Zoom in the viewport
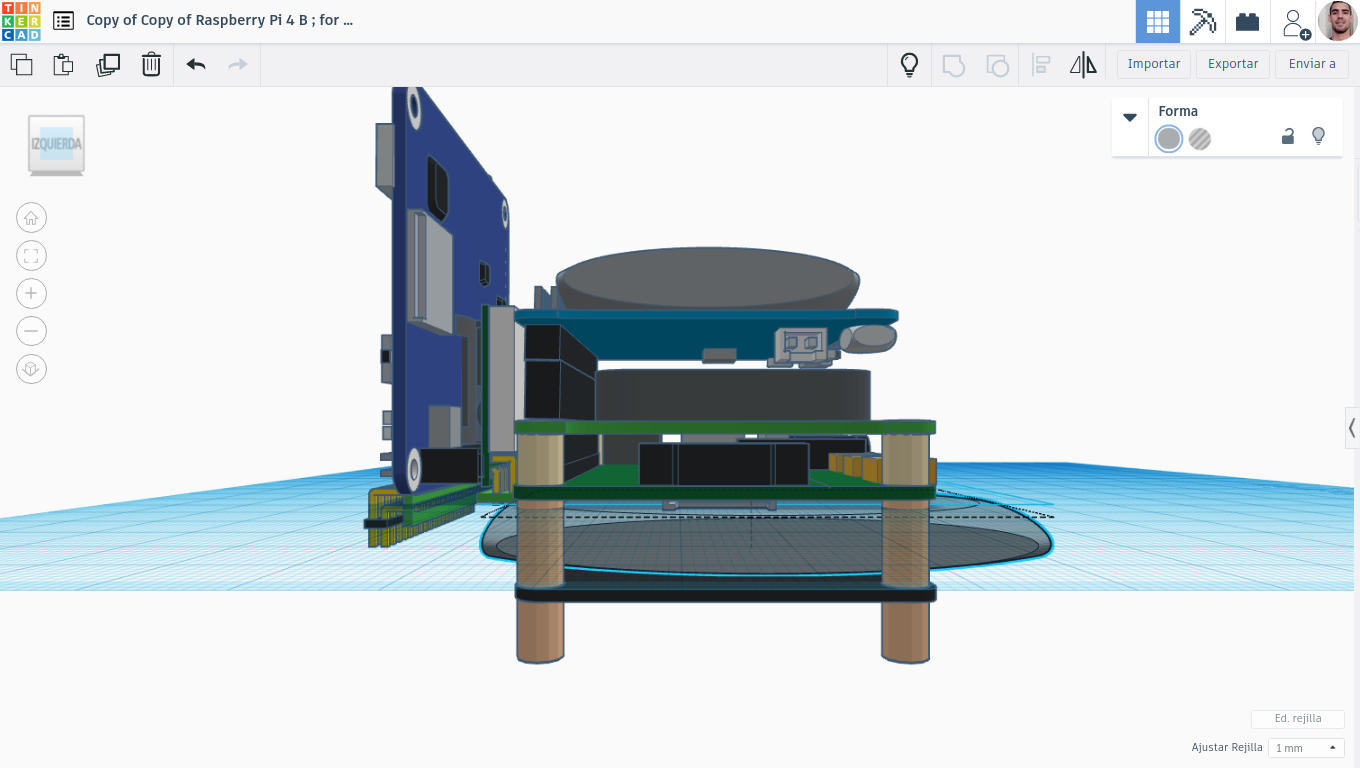Viewport: 1360px width, 768px height. 31,293
